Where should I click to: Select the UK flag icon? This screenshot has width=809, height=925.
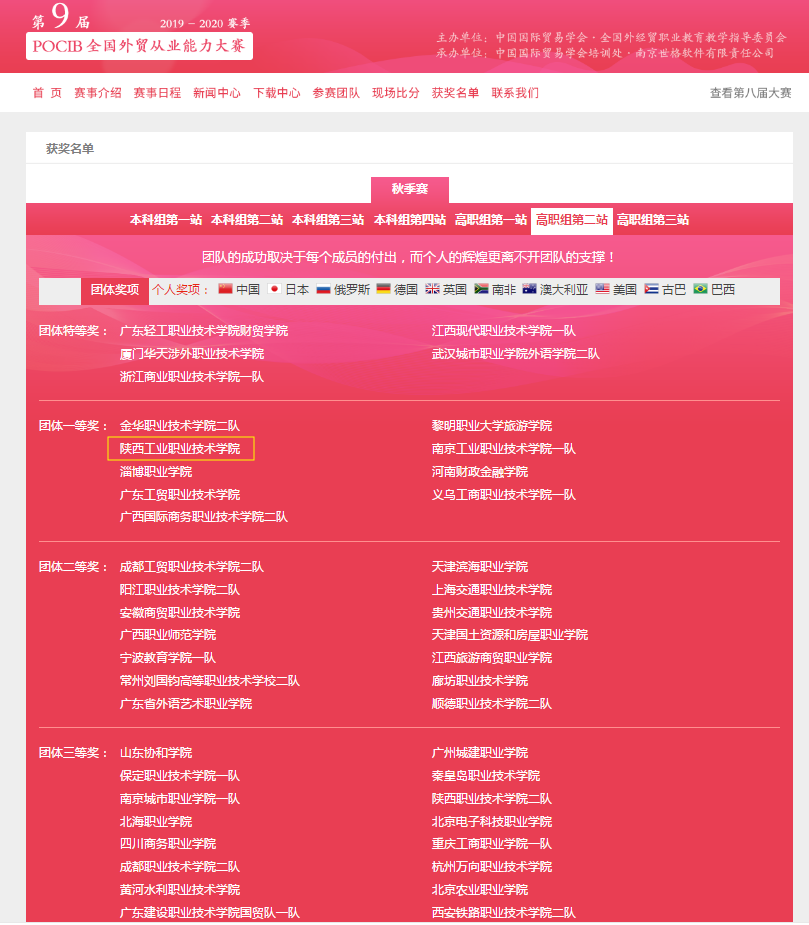(432, 289)
